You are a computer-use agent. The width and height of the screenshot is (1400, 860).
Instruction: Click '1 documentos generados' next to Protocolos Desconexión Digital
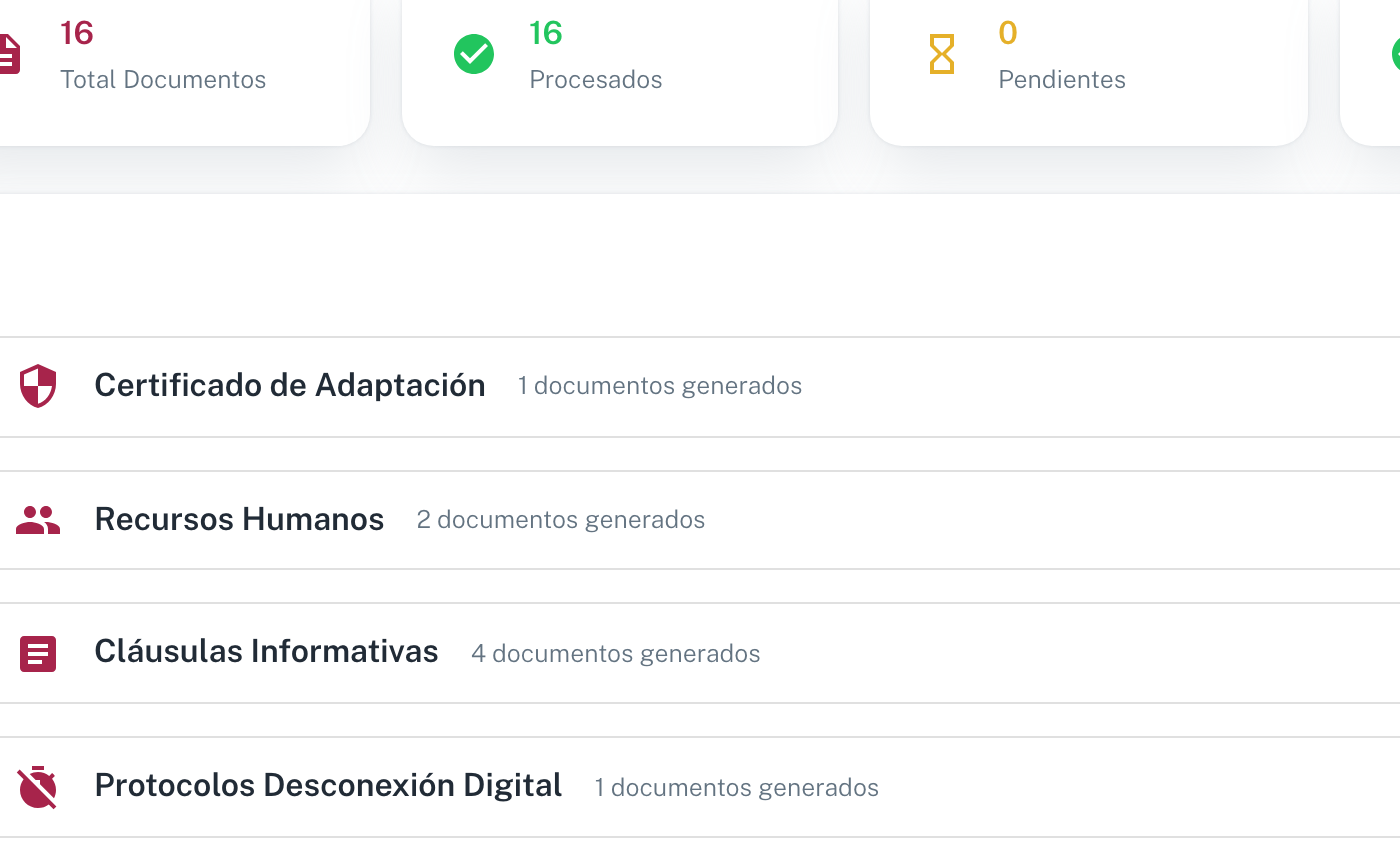pyautogui.click(x=737, y=788)
